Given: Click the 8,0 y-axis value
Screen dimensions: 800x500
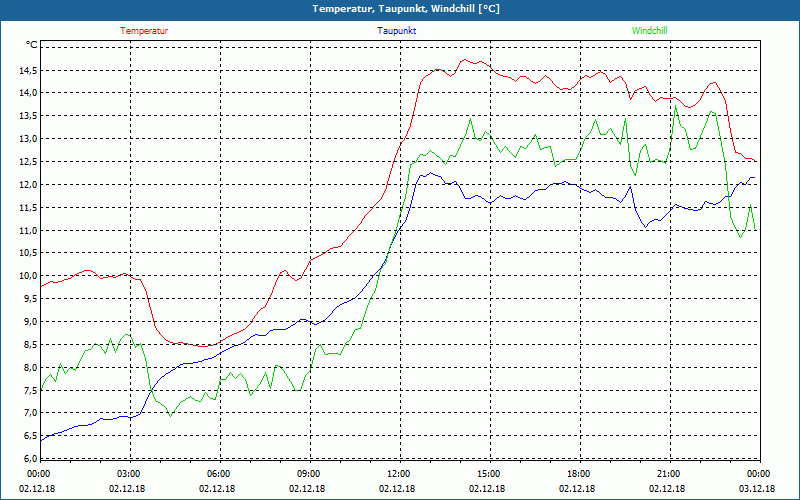Looking at the screenshot, I should tap(30, 367).
